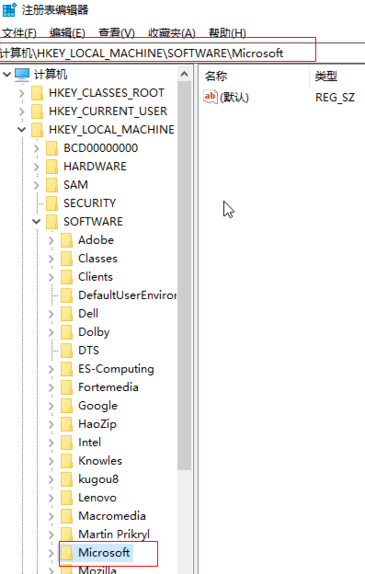Viewport: 365px width, 574px height.
Task: Click the HaoZip folder icon
Action: 66,424
